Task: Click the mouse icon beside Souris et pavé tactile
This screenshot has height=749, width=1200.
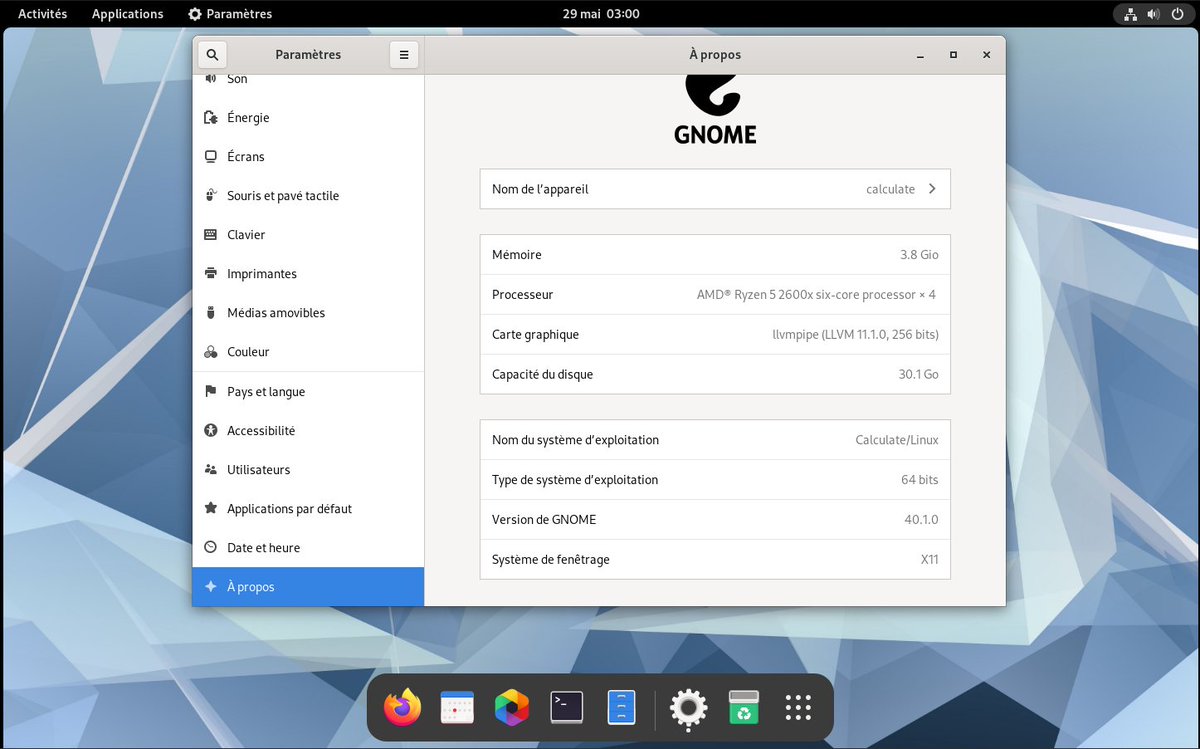Action: [210, 195]
